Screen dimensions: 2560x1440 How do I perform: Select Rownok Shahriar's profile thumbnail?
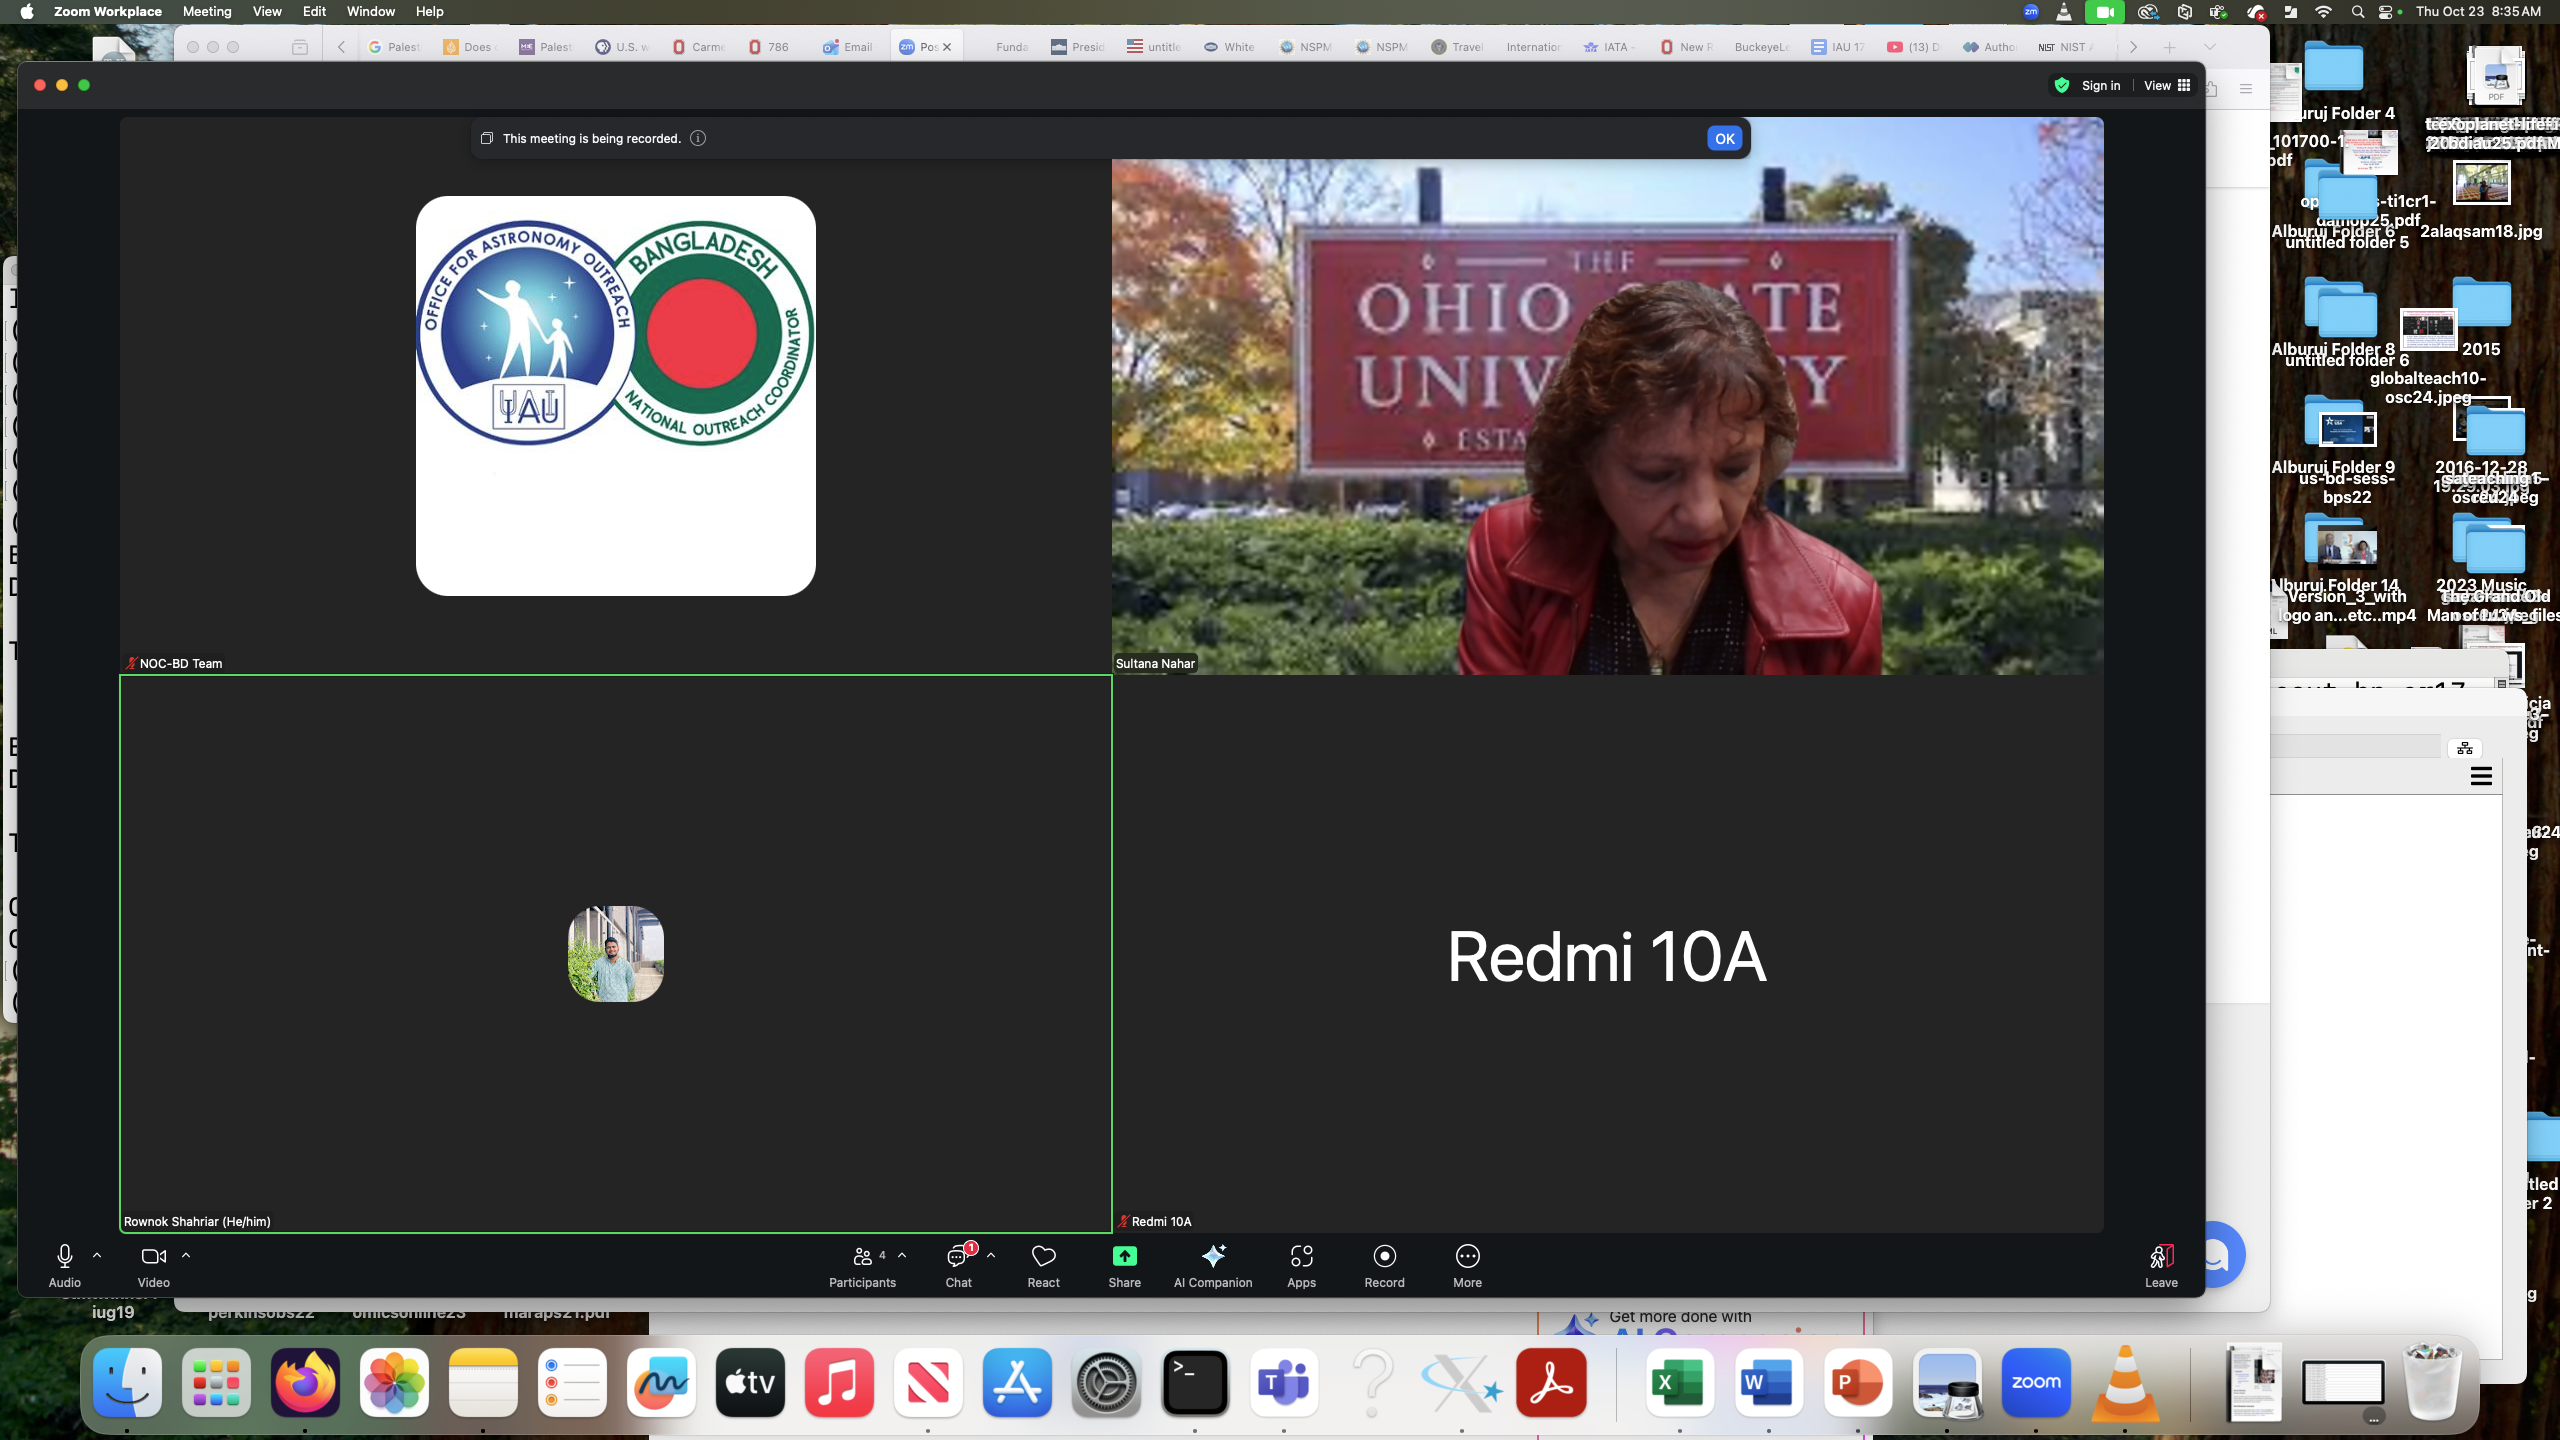[616, 954]
